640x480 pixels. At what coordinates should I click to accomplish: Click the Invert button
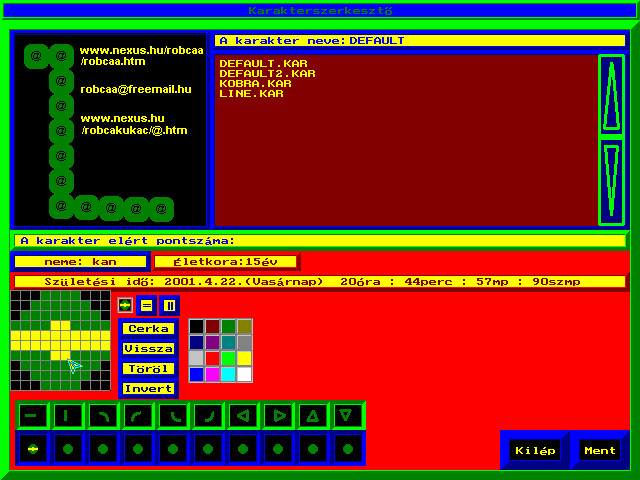tap(148, 389)
